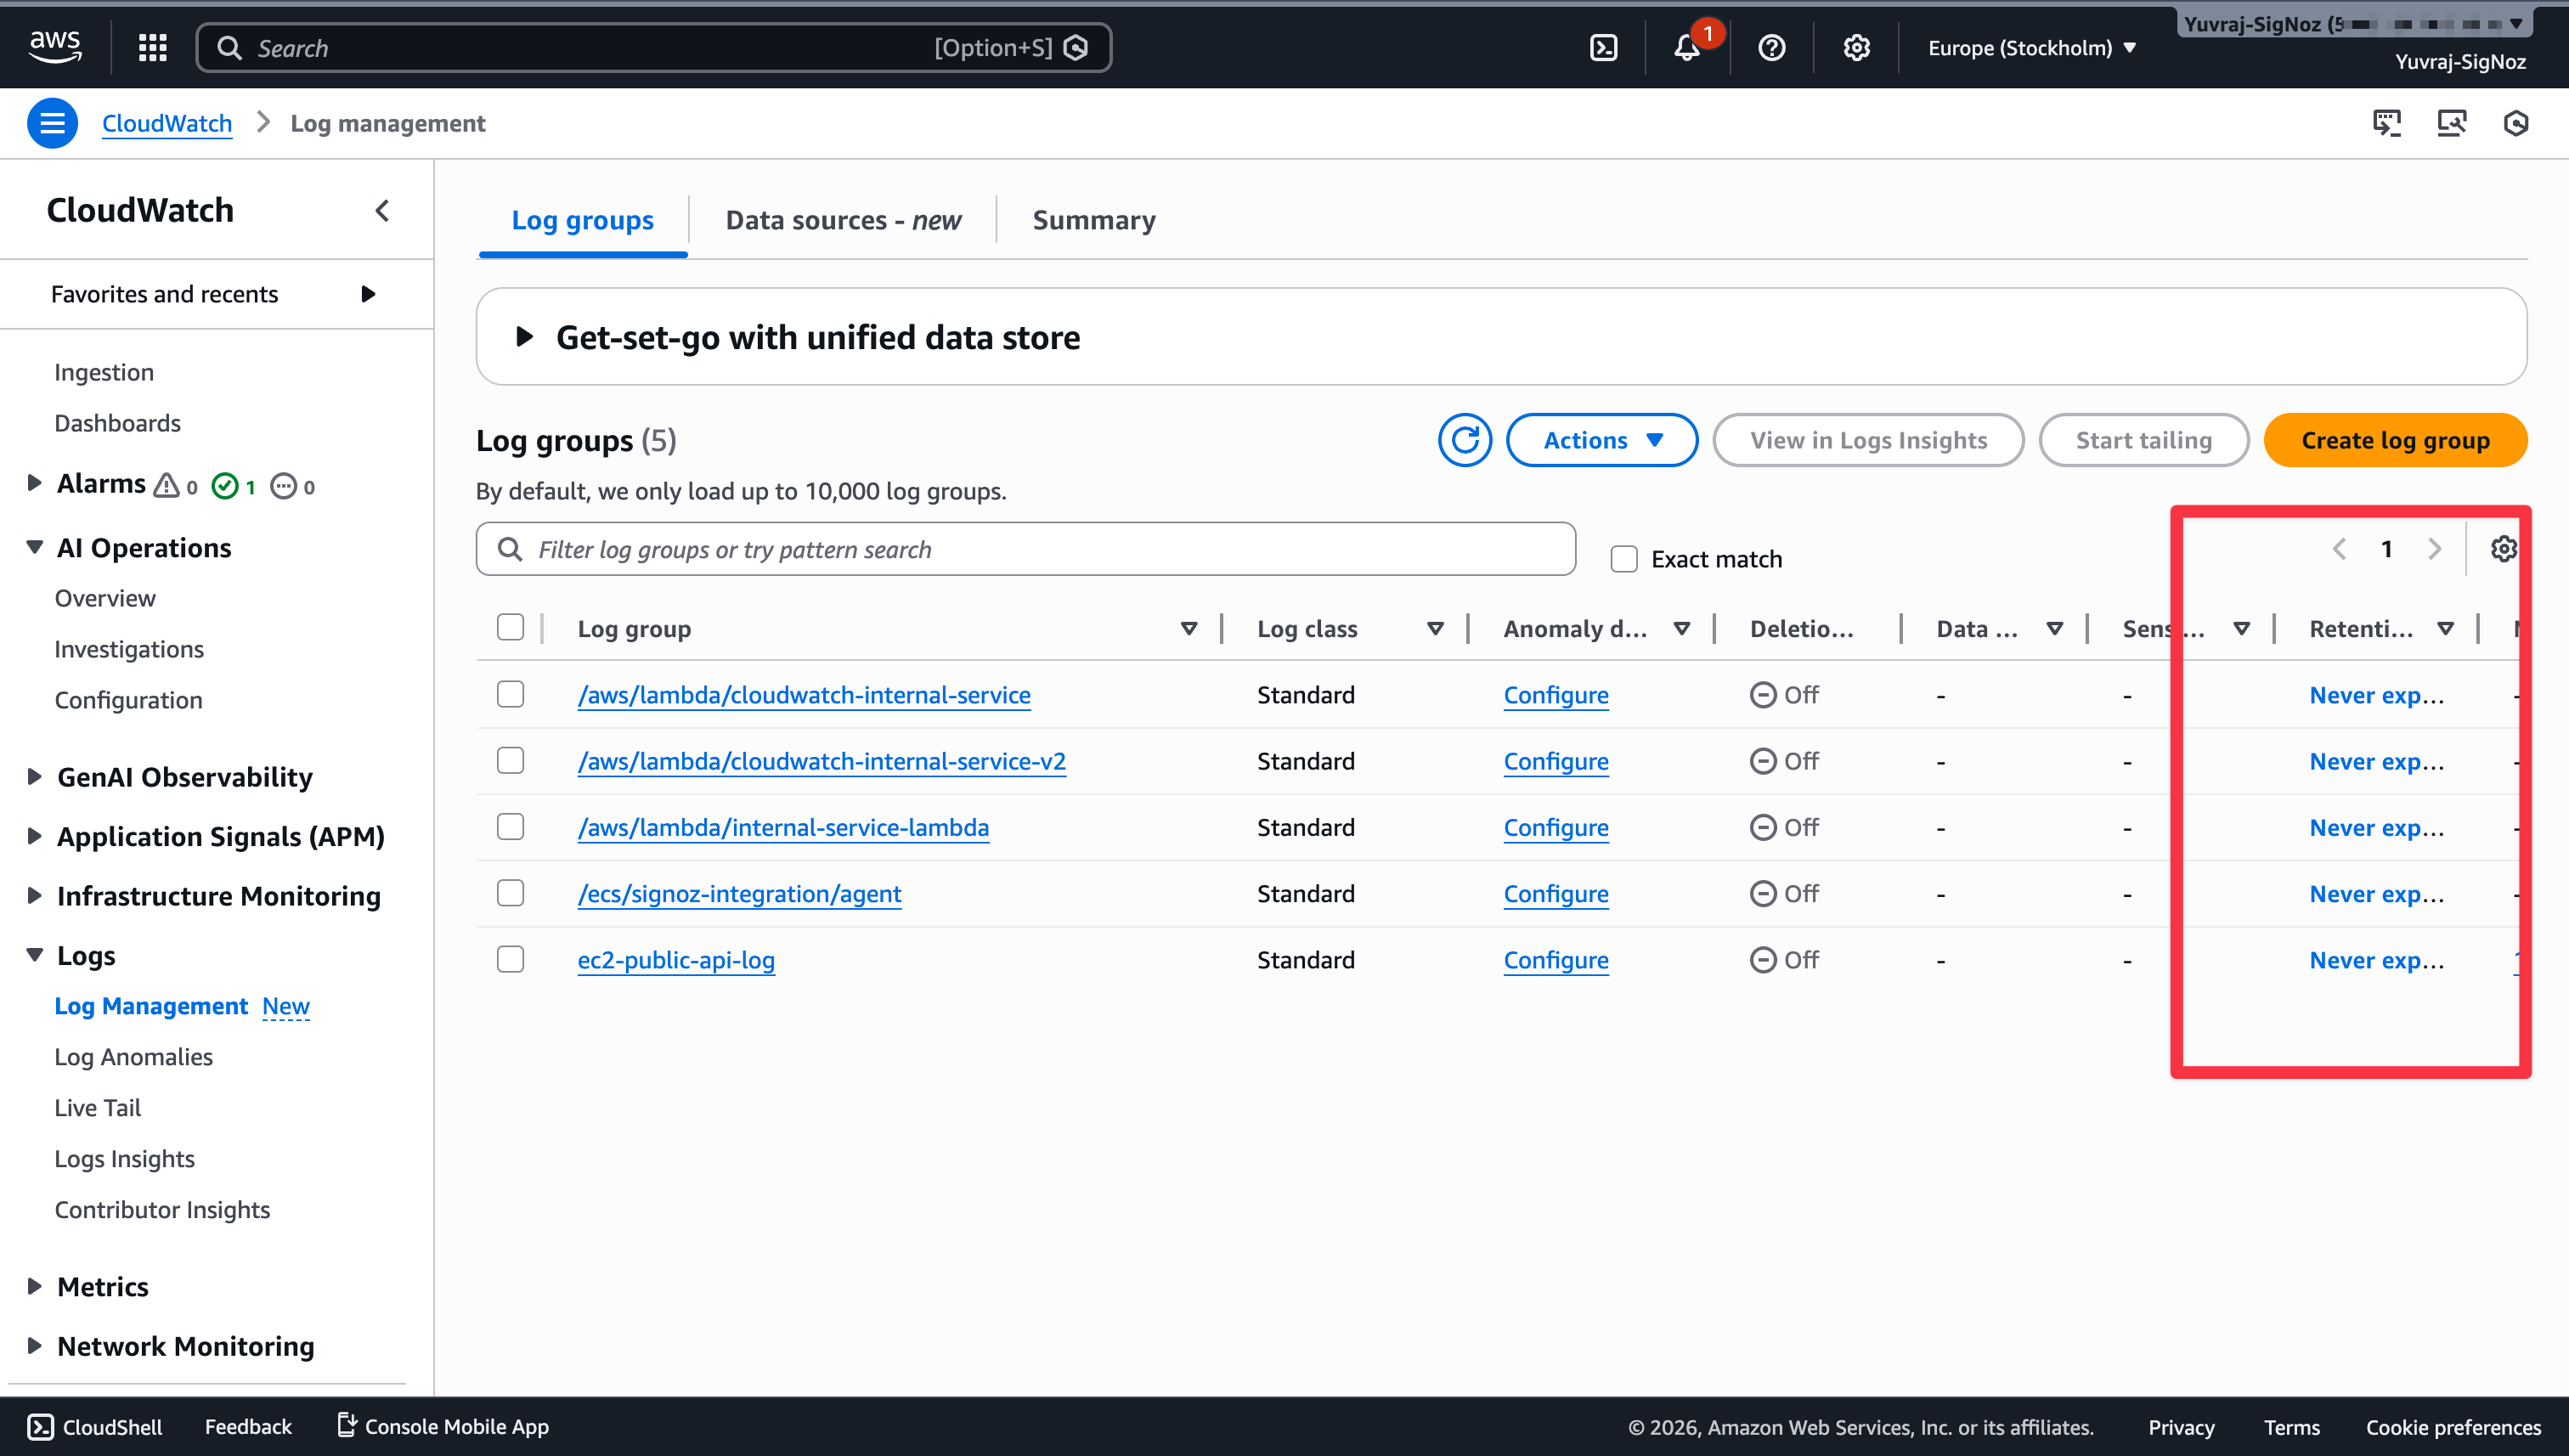The width and height of the screenshot is (2569, 1456).
Task: Switch to the Data sources tab
Action: point(842,220)
